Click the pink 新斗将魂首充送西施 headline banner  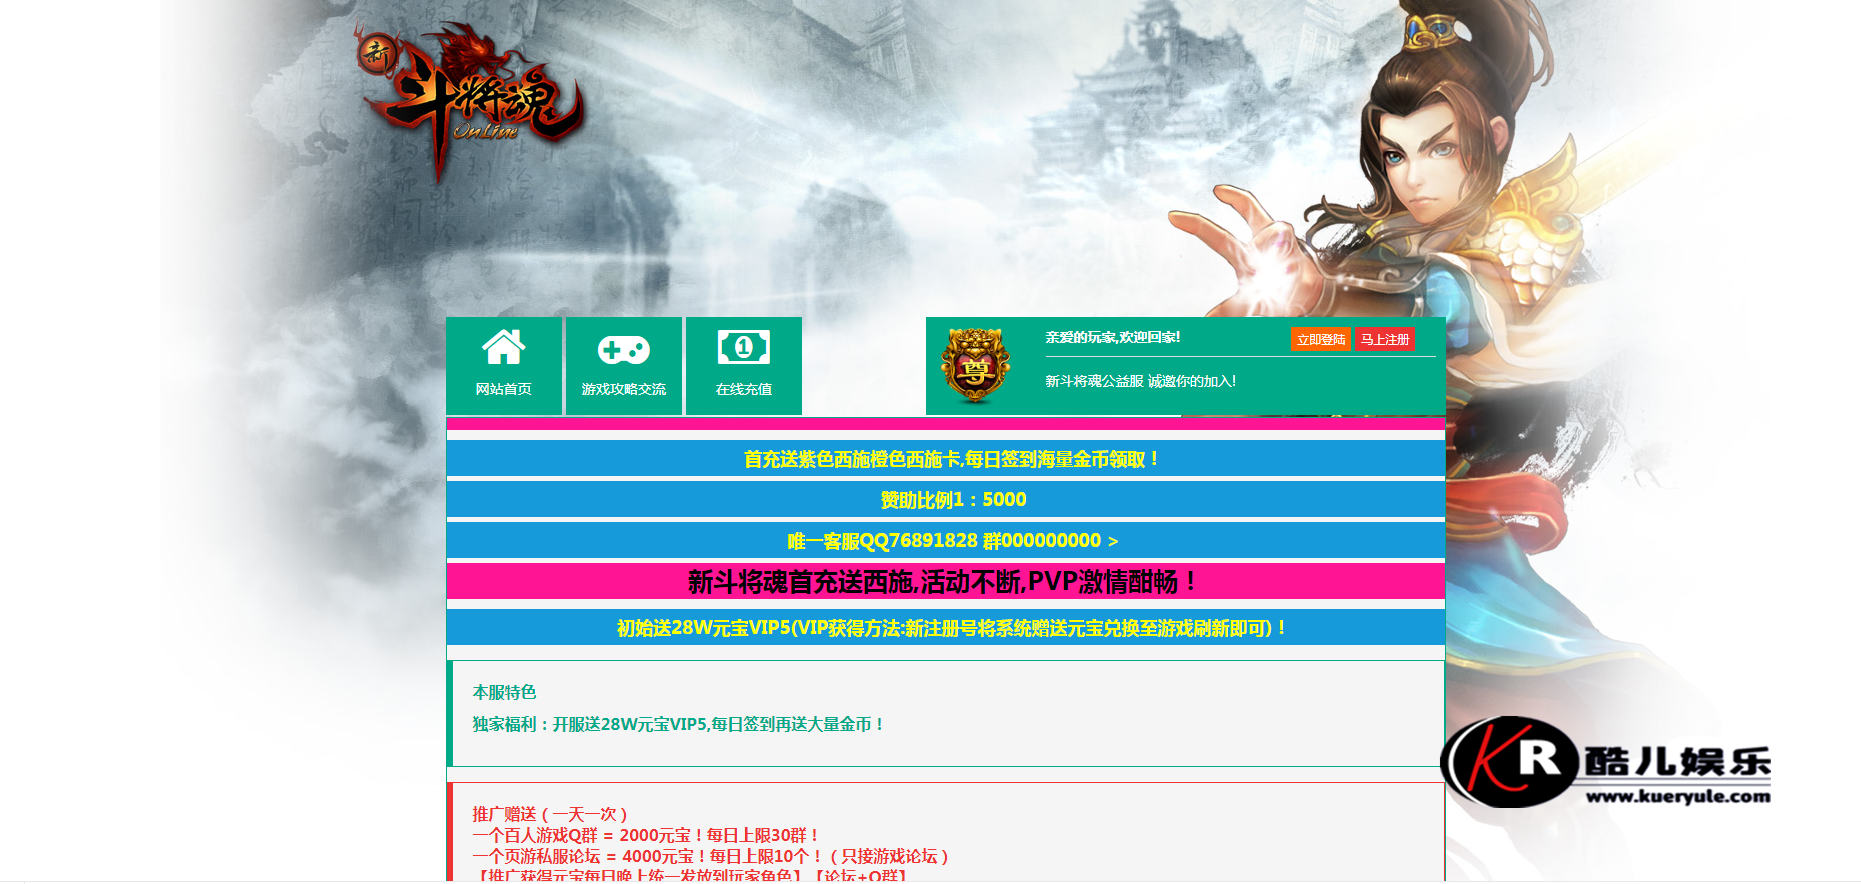[943, 582]
